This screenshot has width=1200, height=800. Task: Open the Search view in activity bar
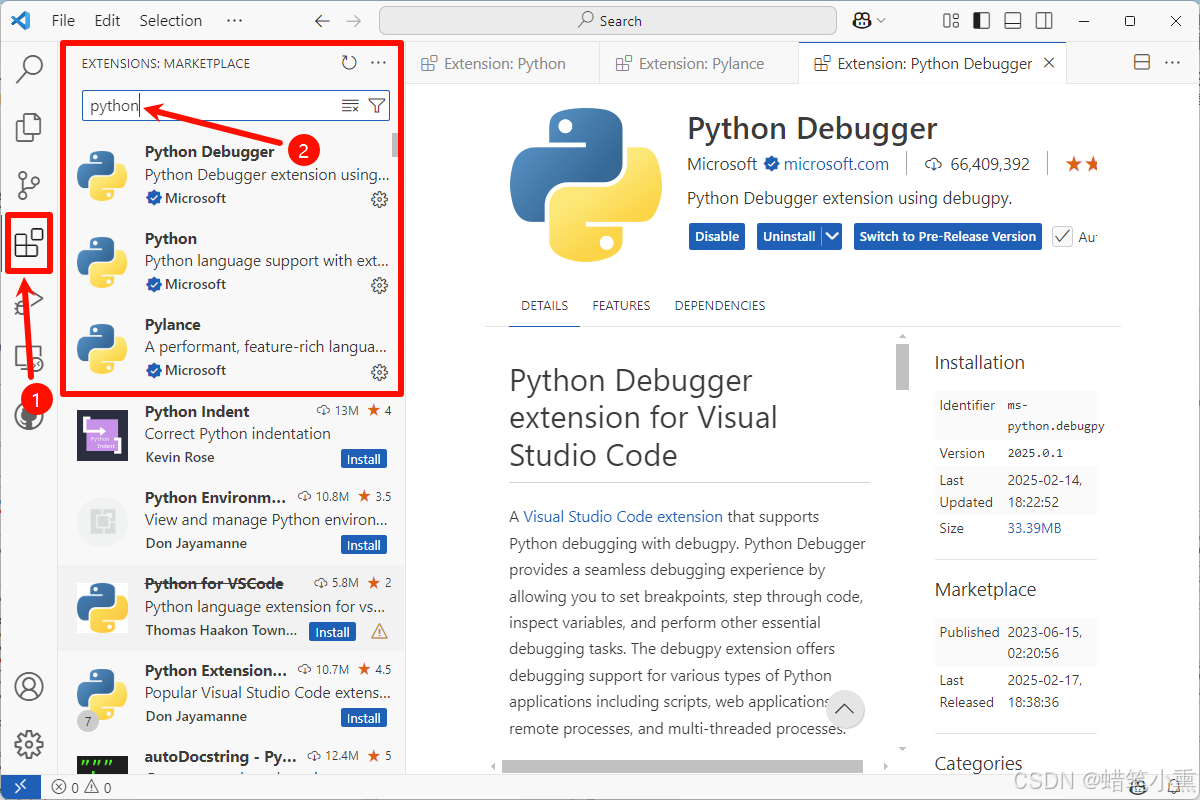30,68
